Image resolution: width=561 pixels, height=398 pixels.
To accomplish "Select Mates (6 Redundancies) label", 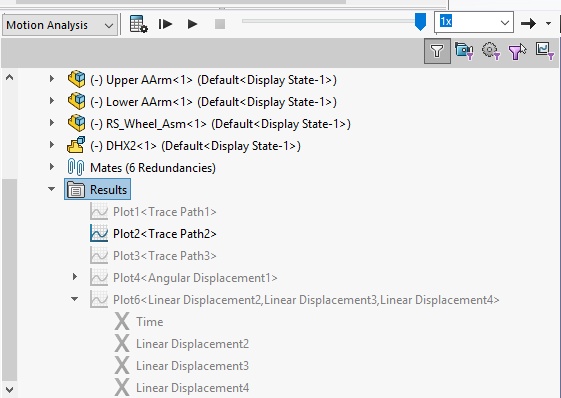I will coord(153,168).
